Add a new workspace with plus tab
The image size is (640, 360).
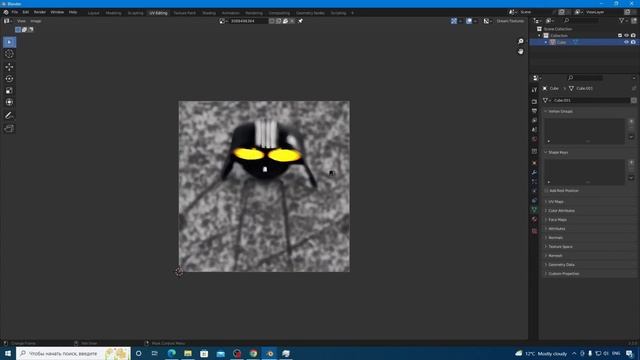353,13
